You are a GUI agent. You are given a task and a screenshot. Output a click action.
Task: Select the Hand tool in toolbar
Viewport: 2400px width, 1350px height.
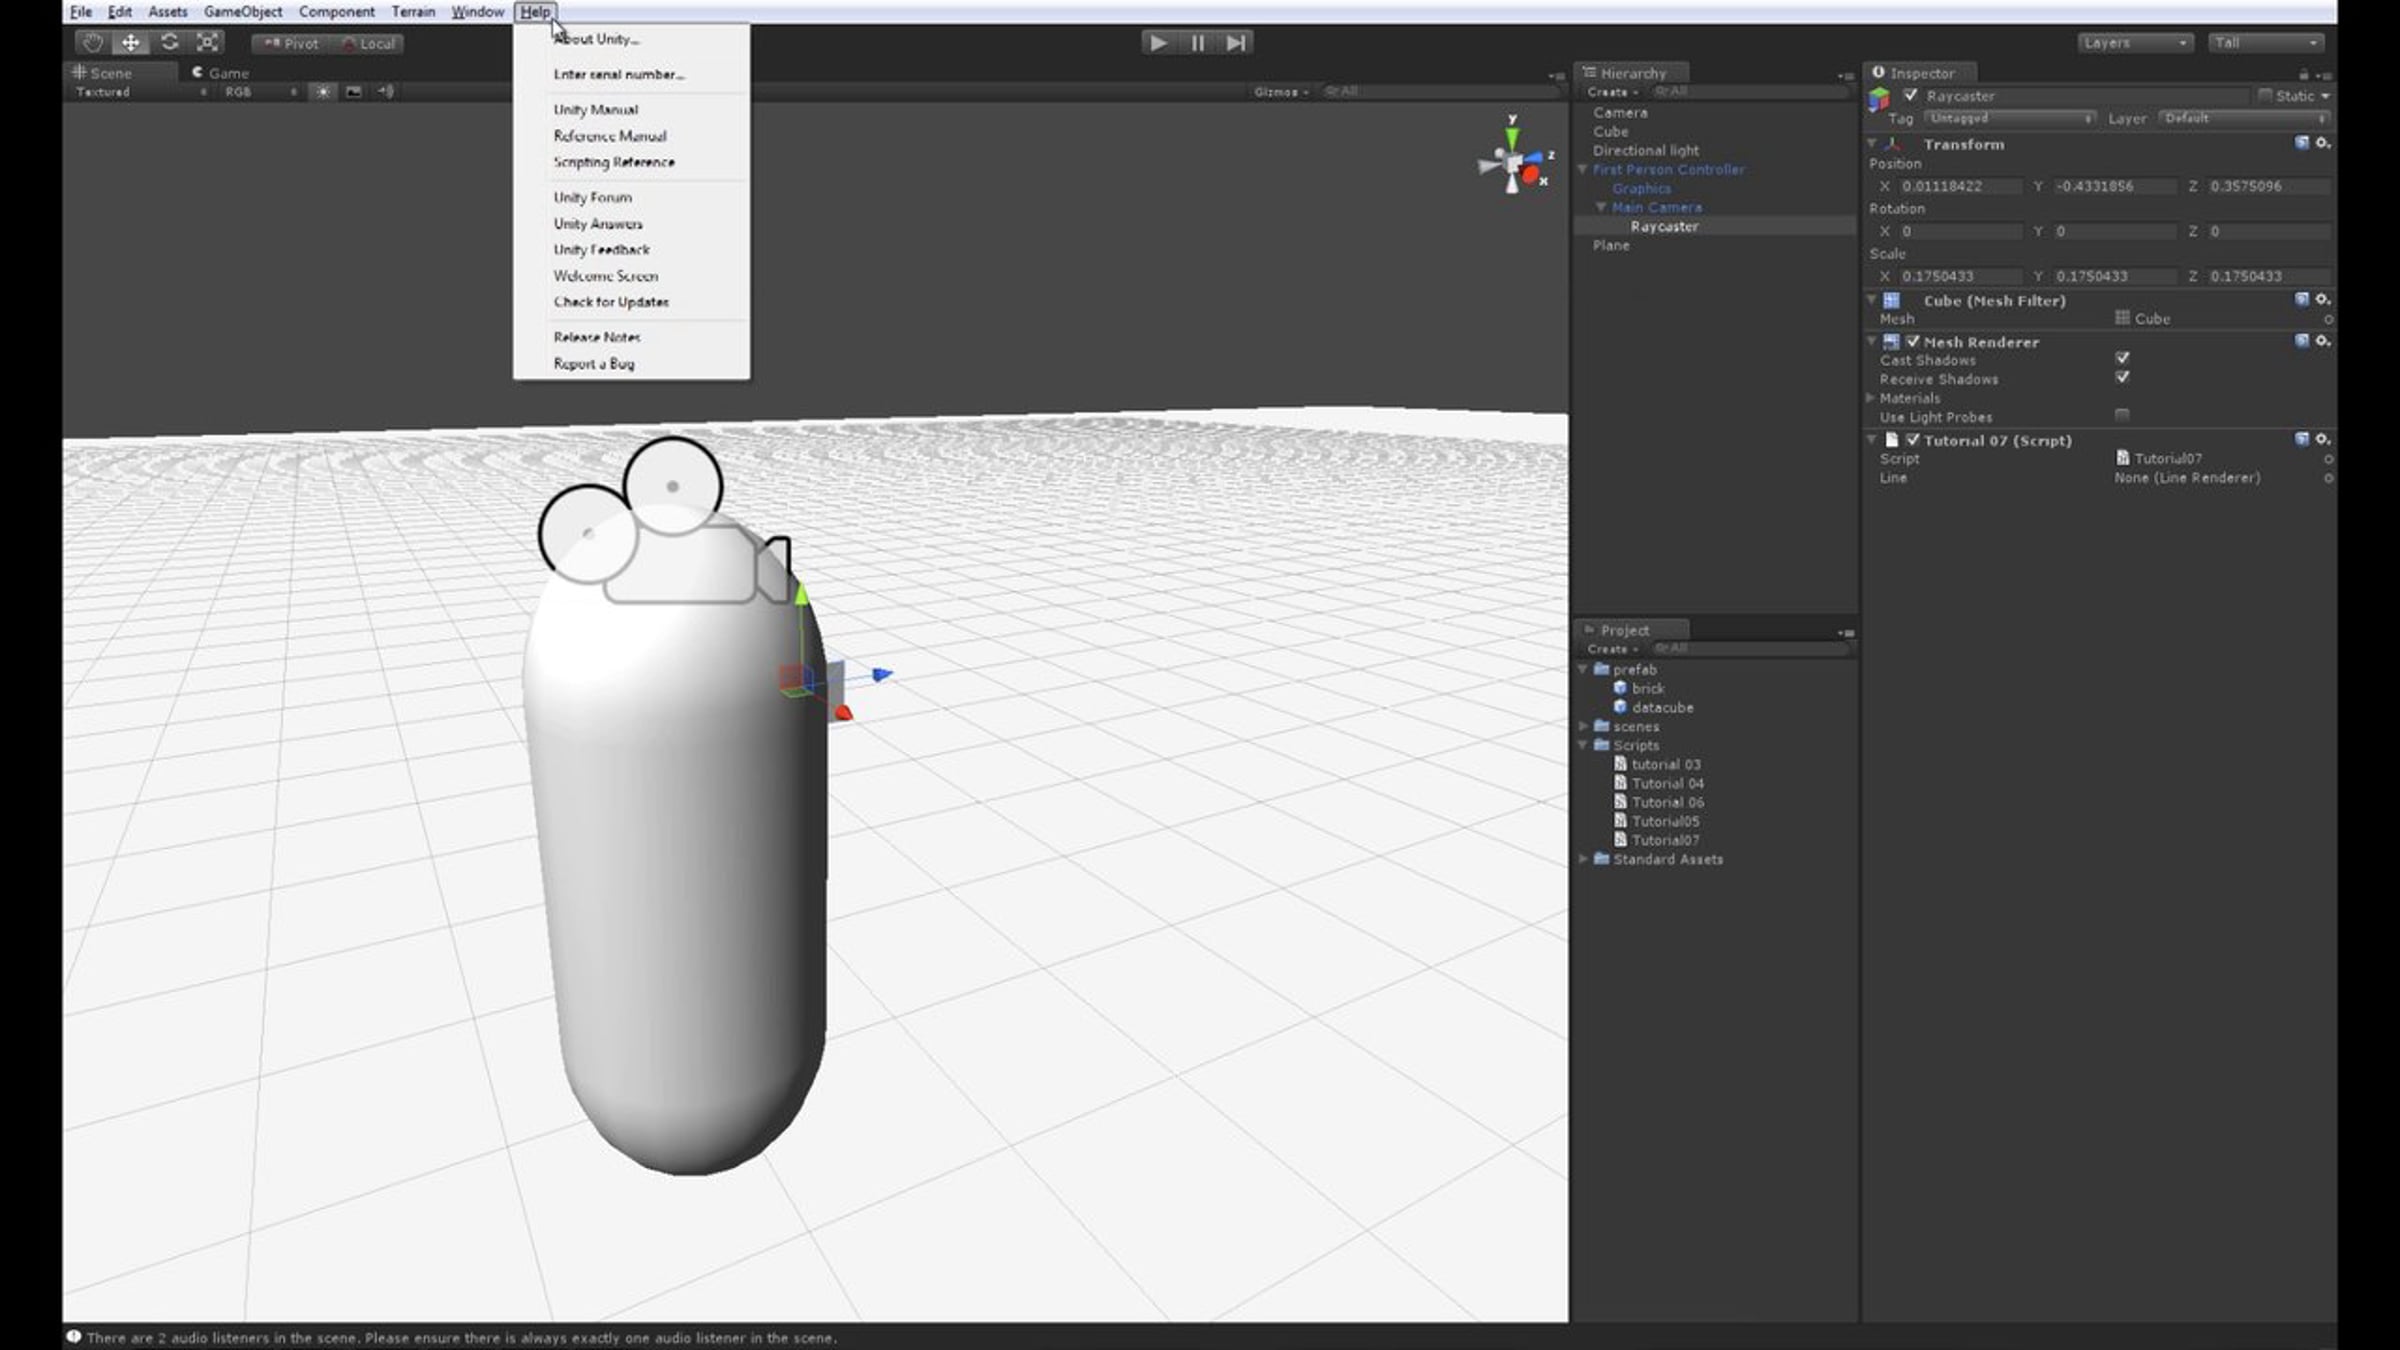[x=92, y=43]
